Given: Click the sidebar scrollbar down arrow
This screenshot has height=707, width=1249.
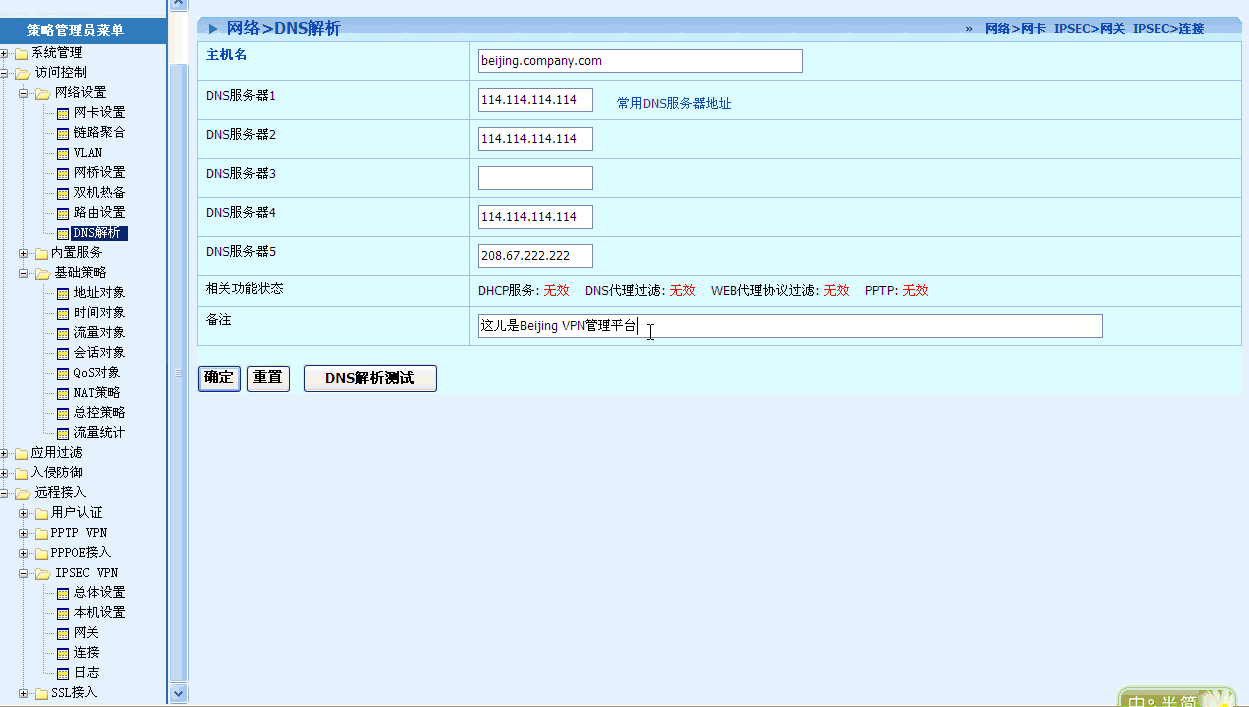Looking at the screenshot, I should pyautogui.click(x=178, y=692).
